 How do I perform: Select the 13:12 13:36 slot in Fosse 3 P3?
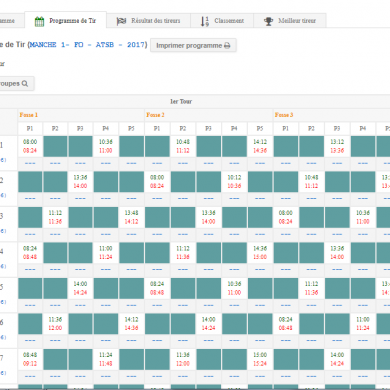pos(337,146)
